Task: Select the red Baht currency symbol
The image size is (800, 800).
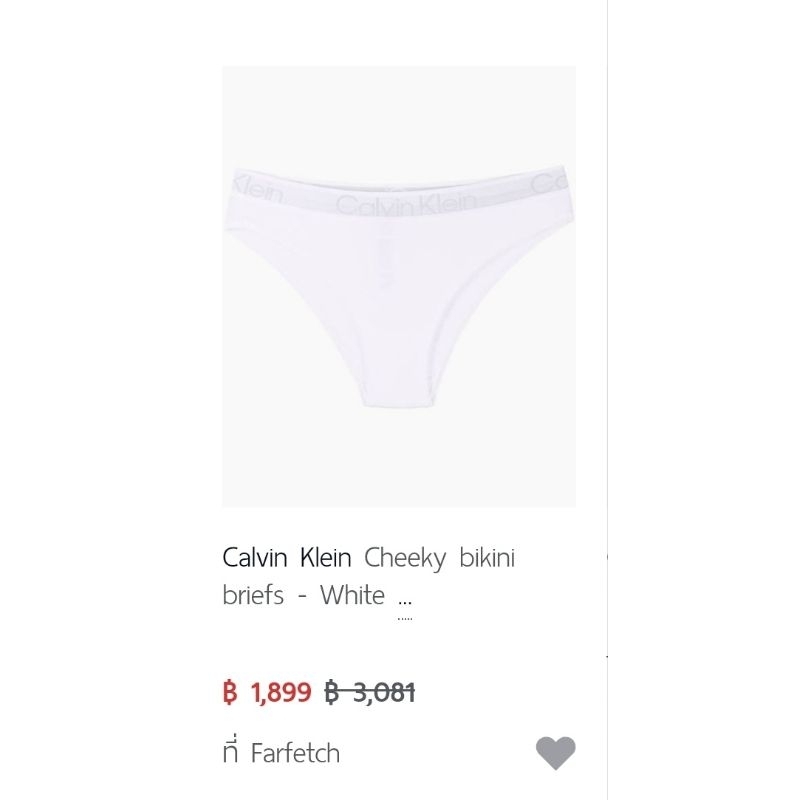Action: click(230, 692)
